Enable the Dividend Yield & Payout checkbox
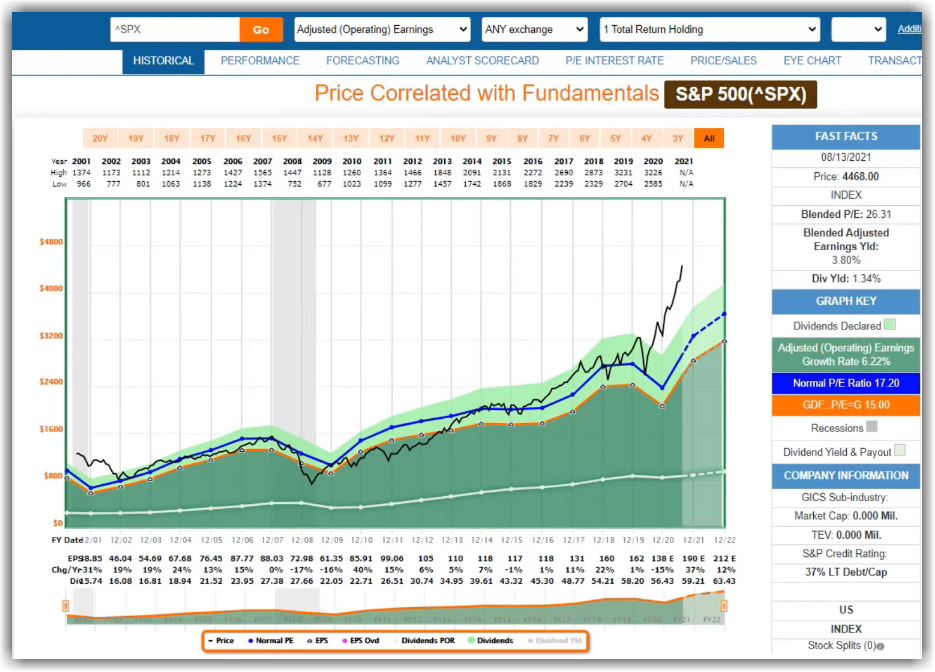Image resolution: width=935 pixels, height=672 pixels. point(900,451)
